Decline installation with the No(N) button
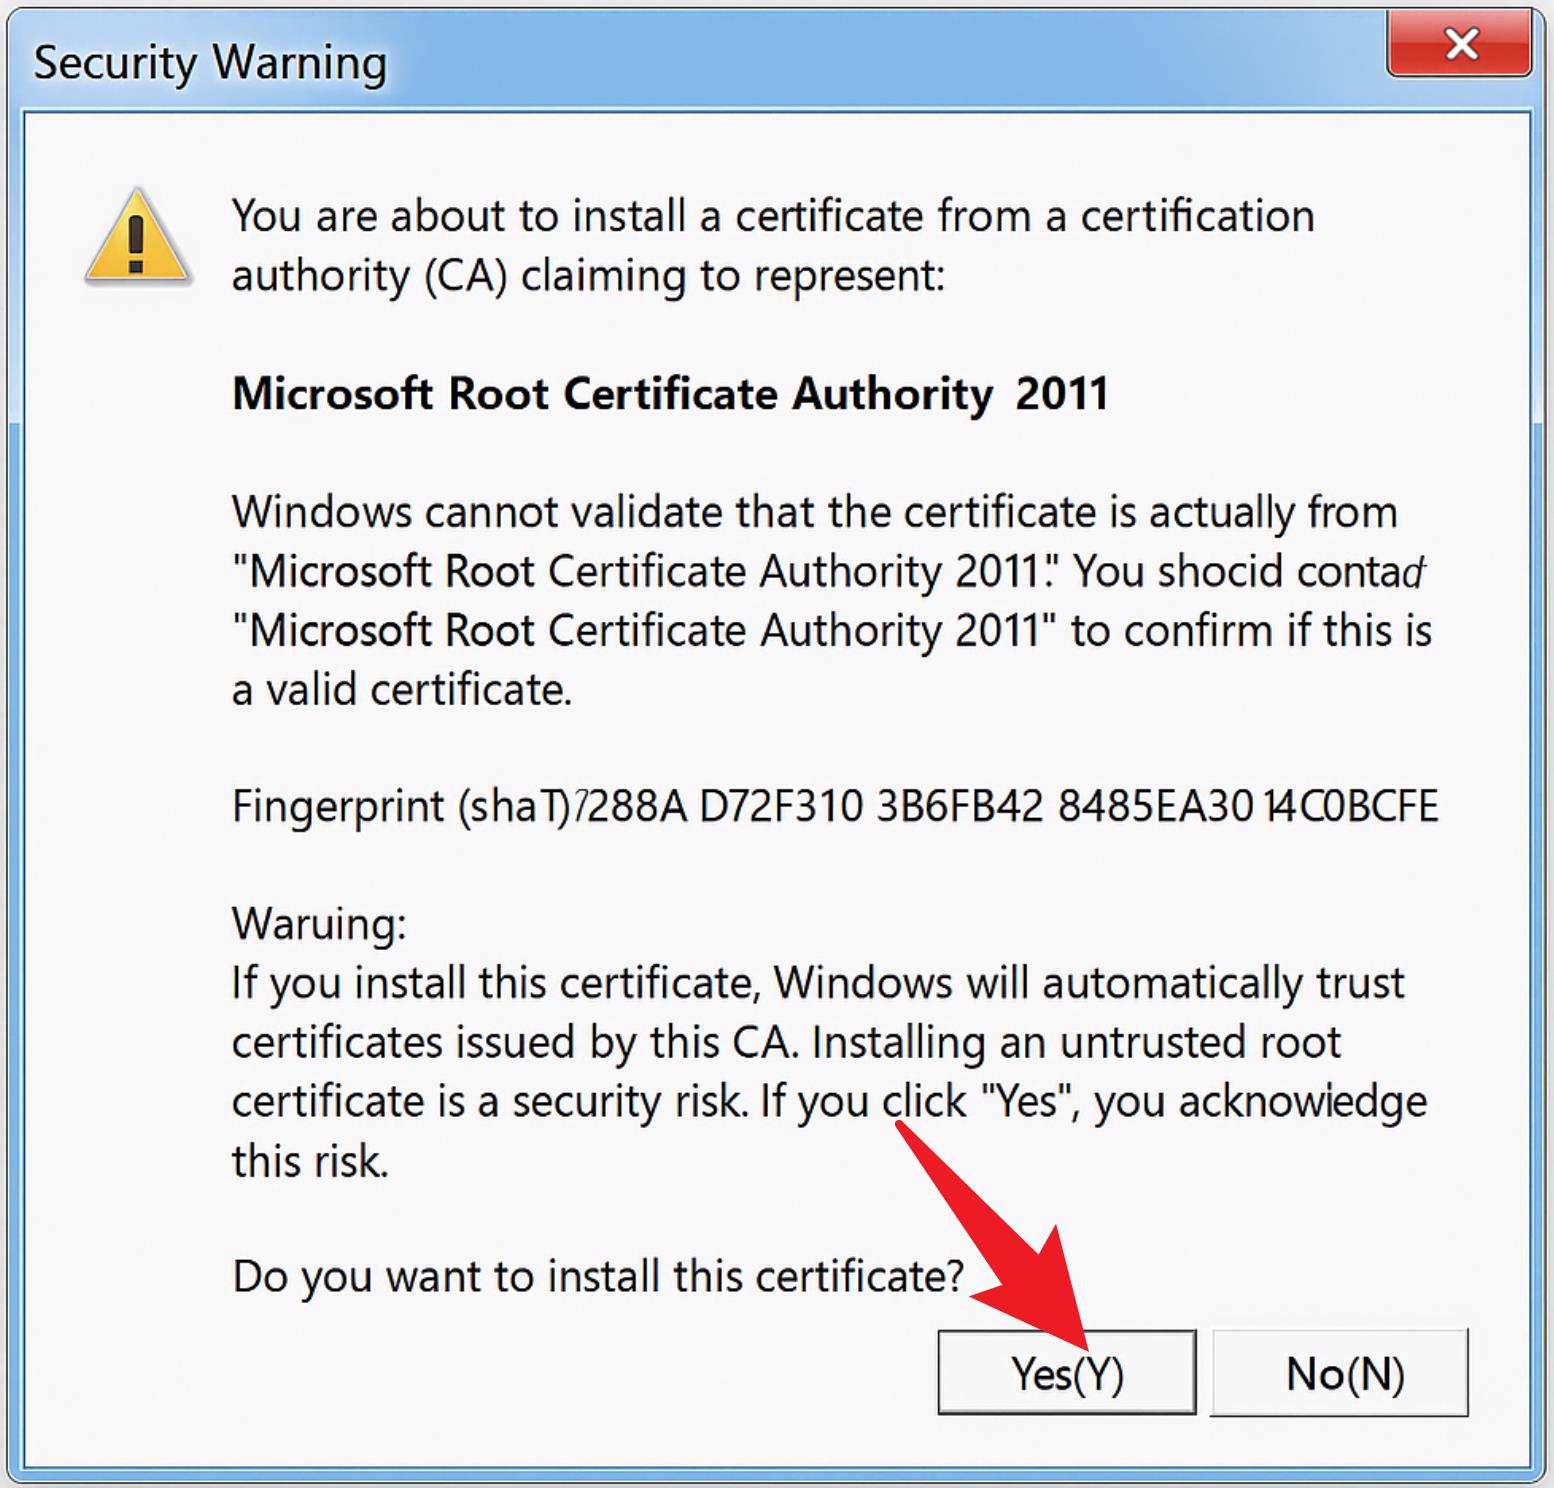 coord(1340,1372)
